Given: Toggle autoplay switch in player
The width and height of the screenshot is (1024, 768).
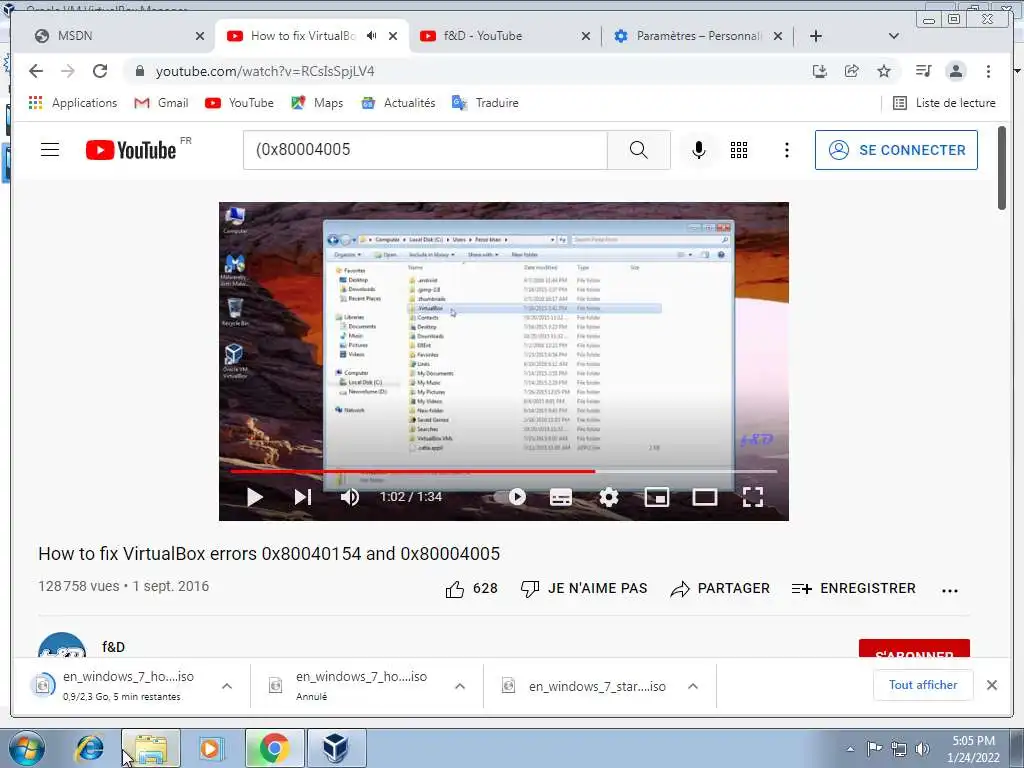Looking at the screenshot, I should (509, 497).
